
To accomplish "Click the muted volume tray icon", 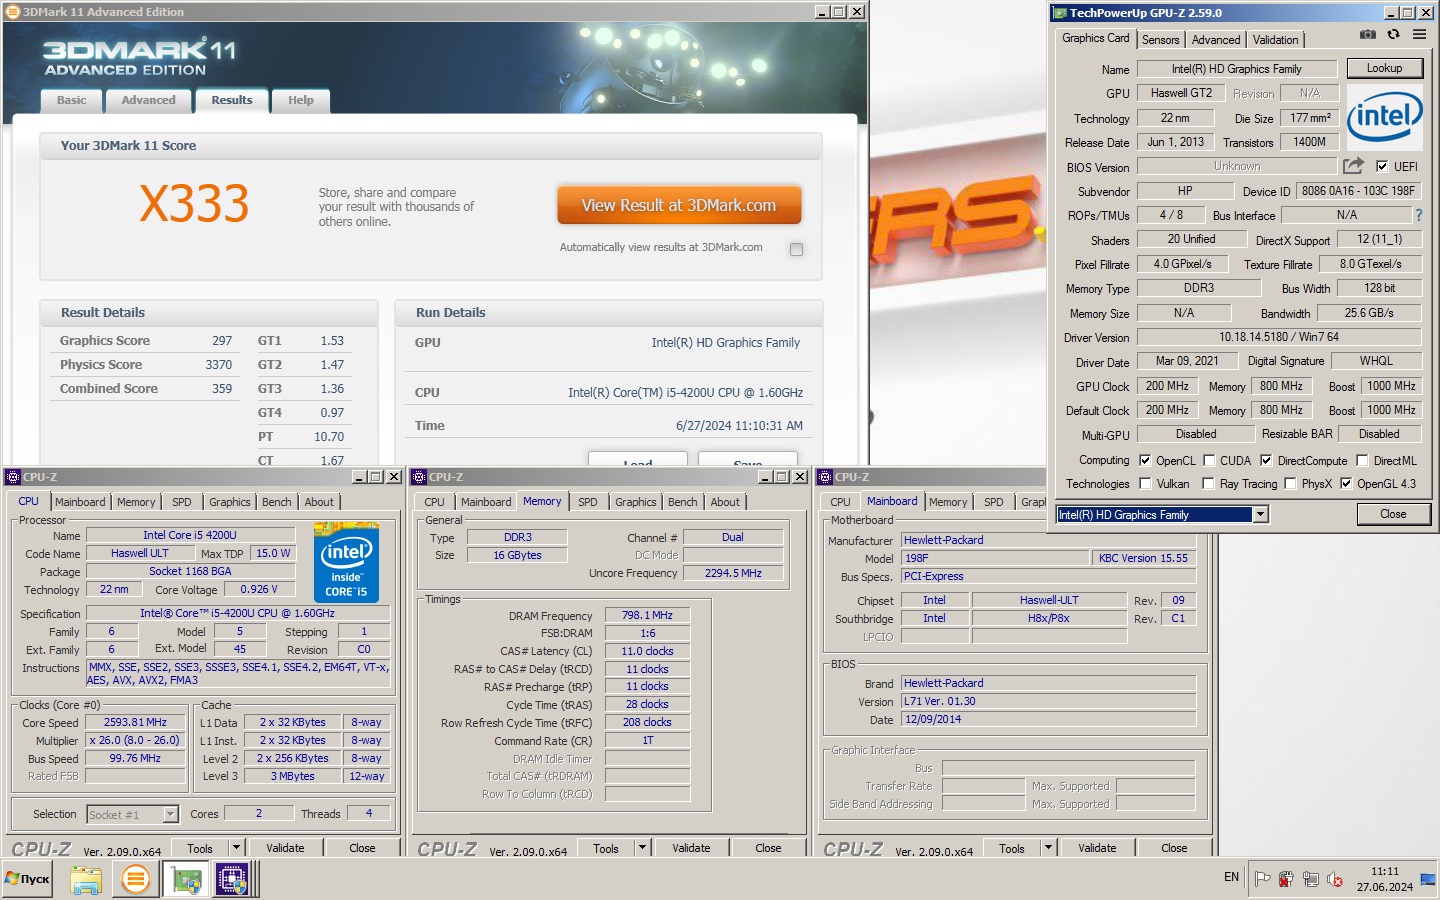I will pyautogui.click(x=1335, y=879).
